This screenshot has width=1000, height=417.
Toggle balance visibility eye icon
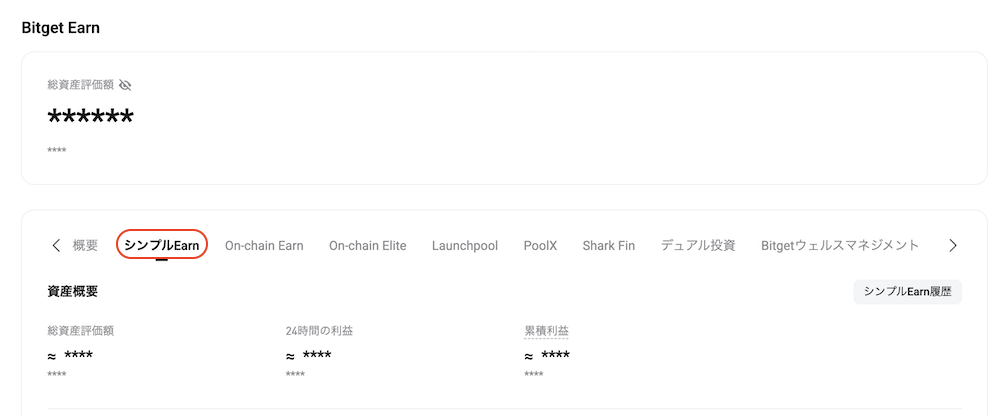tap(125, 86)
